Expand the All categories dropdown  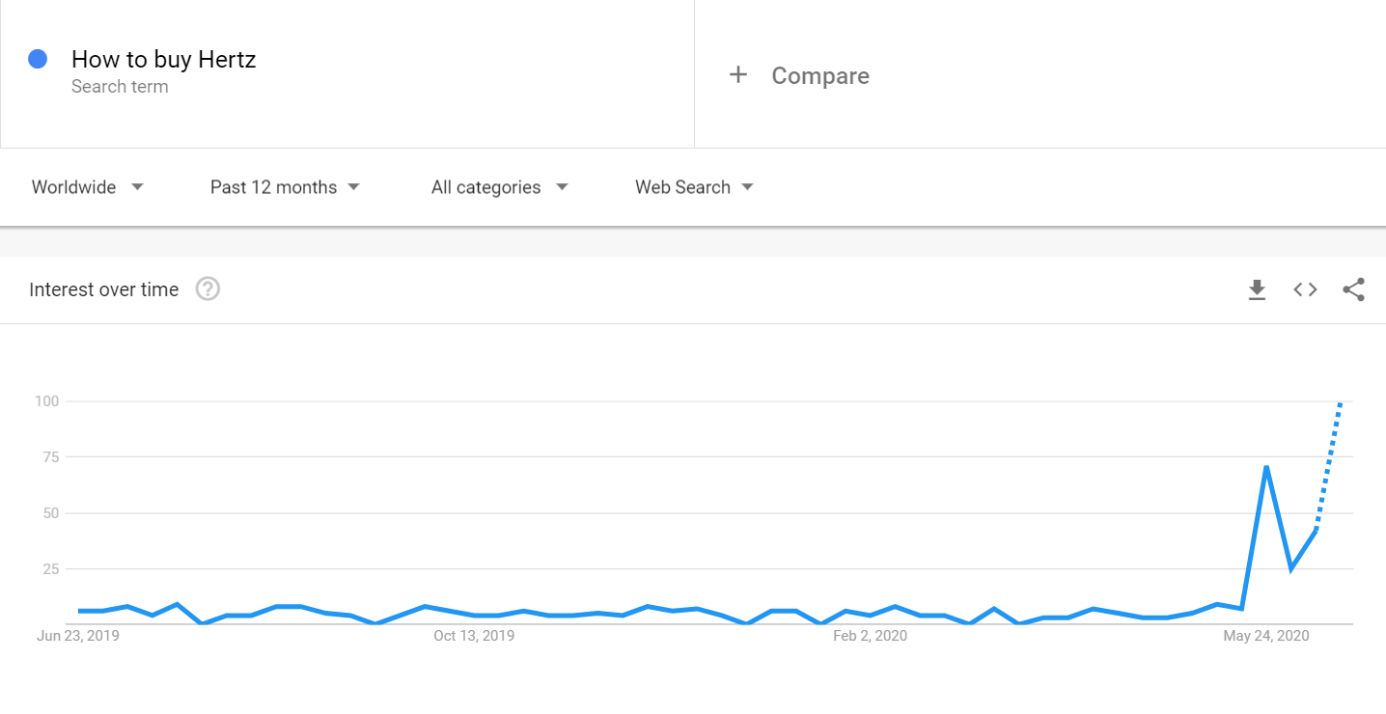499,187
